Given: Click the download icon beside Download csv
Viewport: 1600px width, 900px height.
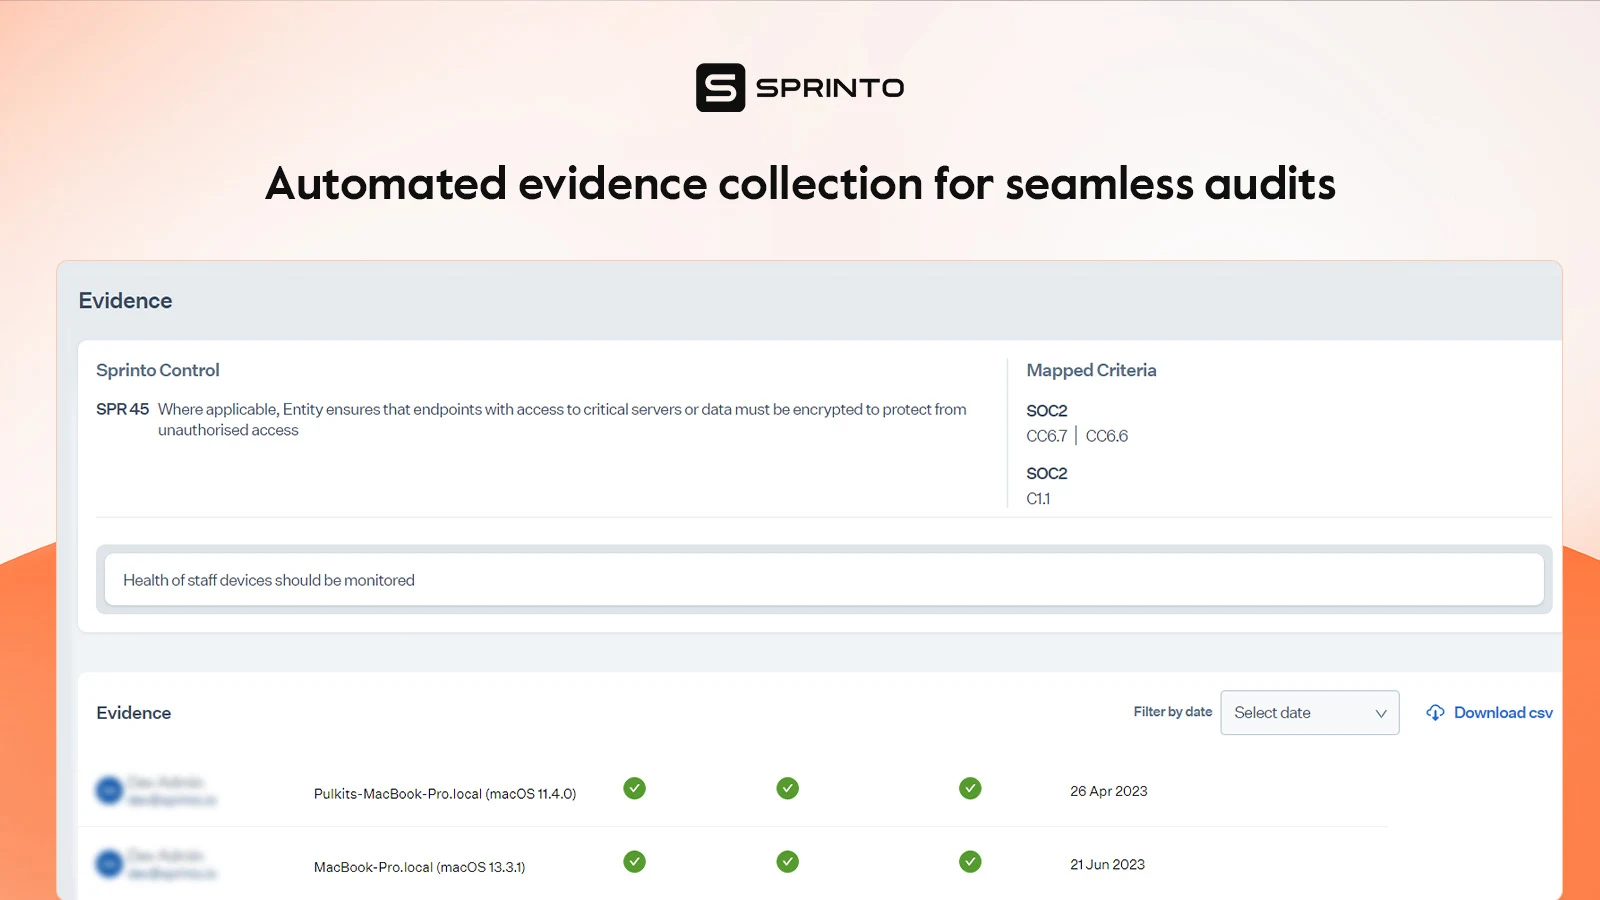Looking at the screenshot, I should coord(1434,712).
